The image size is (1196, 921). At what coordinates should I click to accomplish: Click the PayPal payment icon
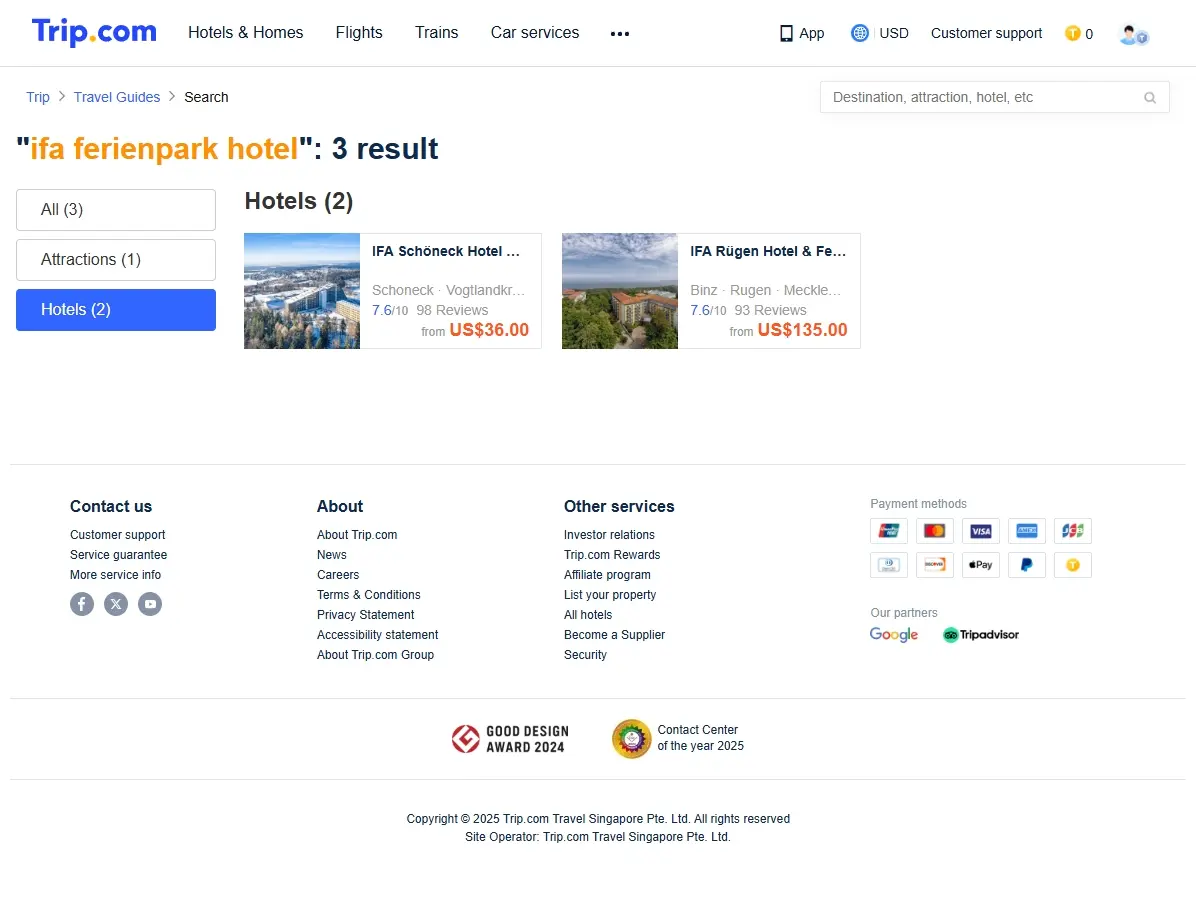coord(1027,565)
